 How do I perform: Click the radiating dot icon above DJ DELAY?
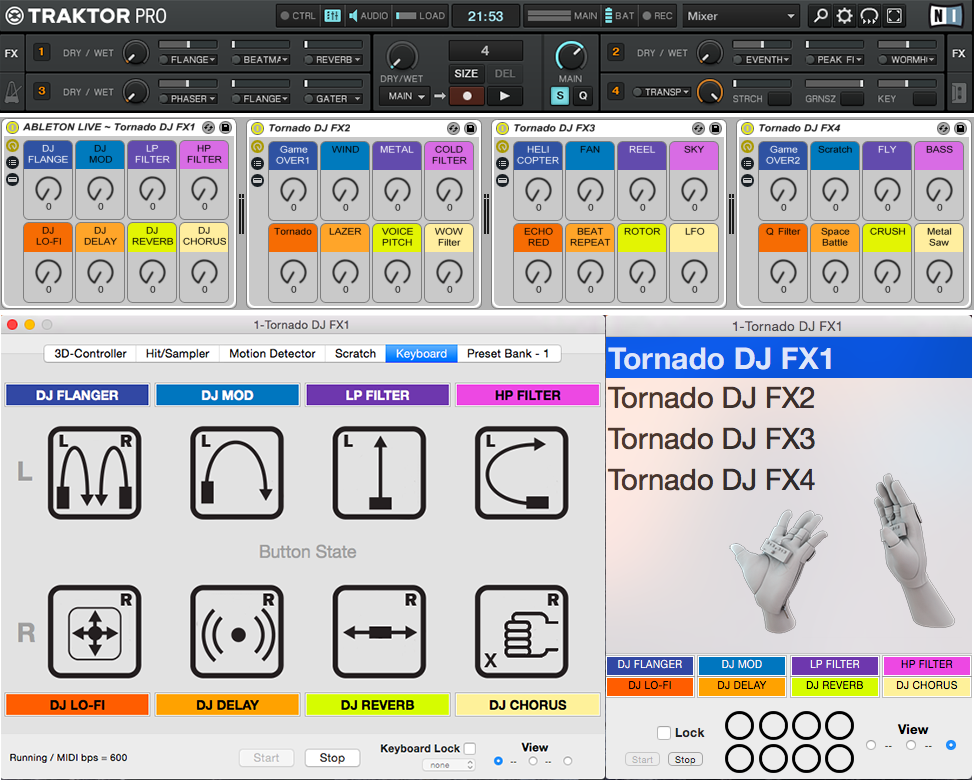[237, 632]
